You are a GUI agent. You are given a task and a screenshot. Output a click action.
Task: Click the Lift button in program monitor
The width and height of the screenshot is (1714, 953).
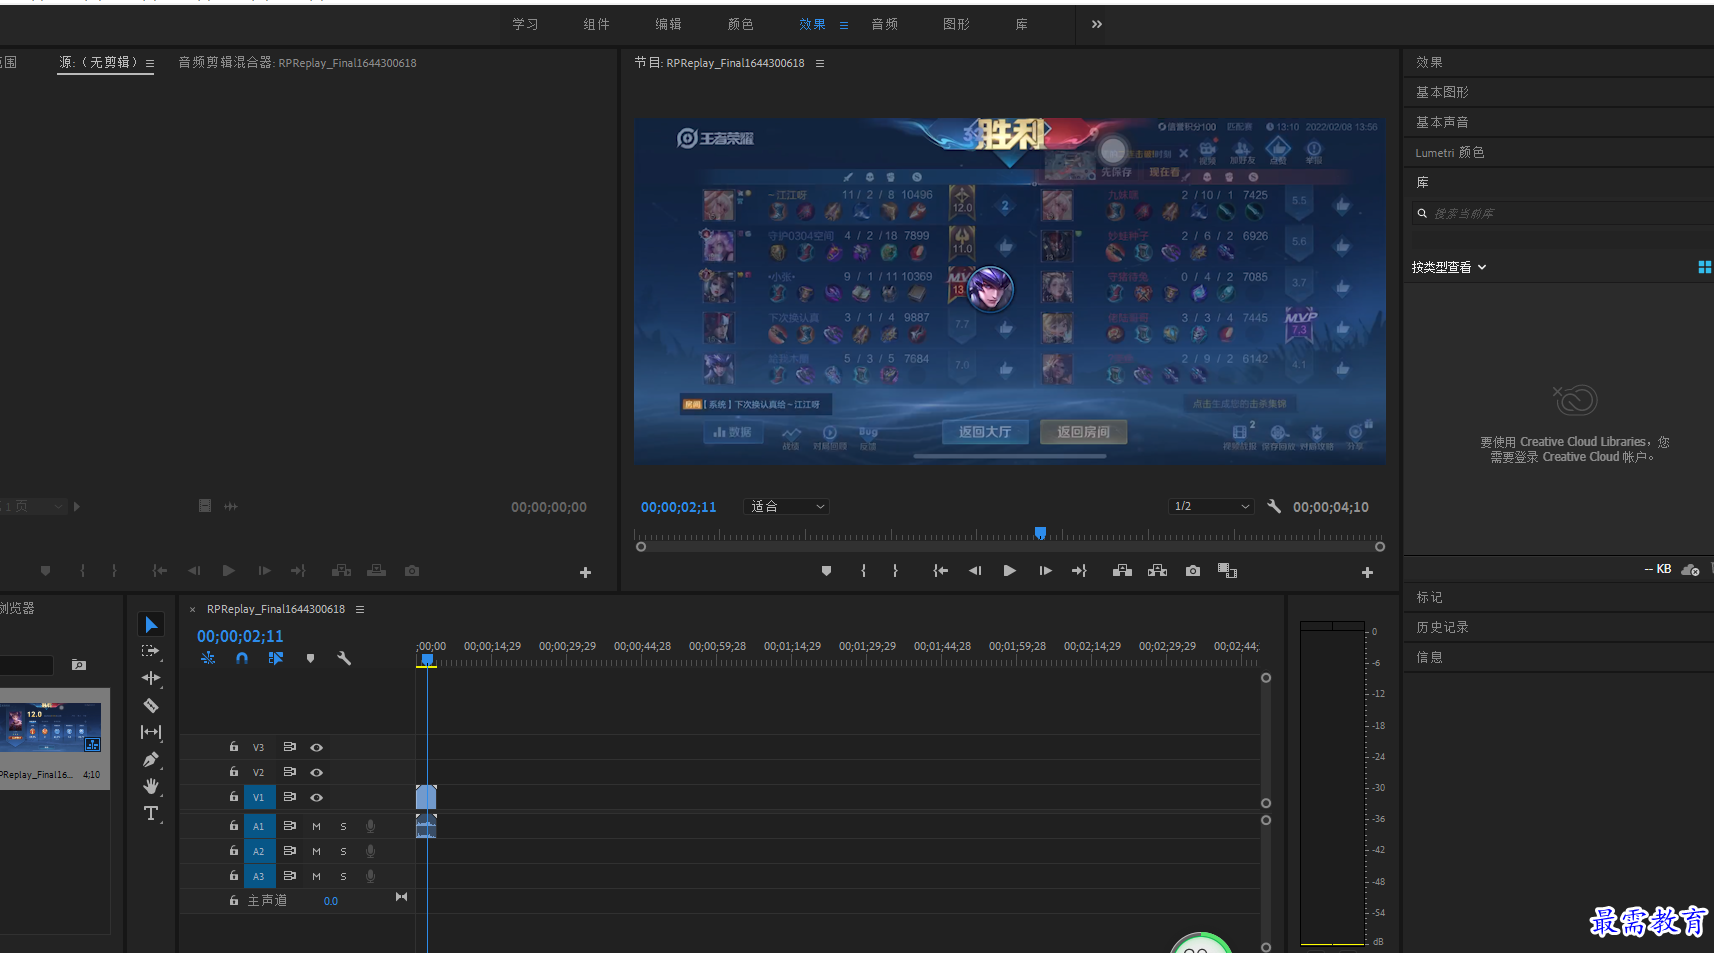1122,571
